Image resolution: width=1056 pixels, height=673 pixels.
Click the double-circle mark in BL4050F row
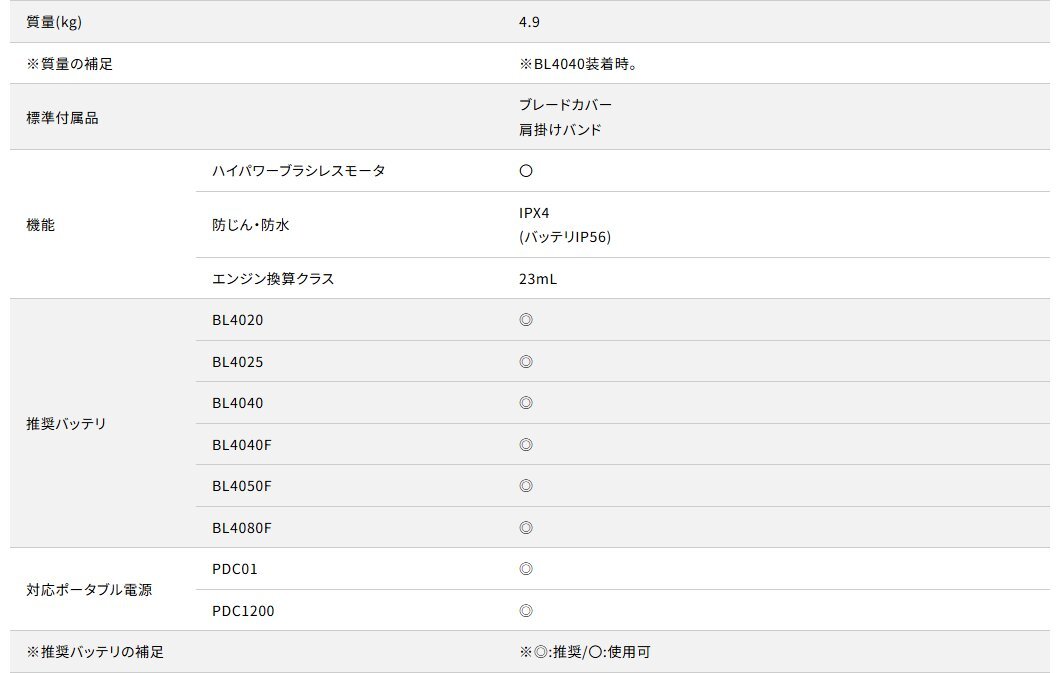click(x=526, y=486)
